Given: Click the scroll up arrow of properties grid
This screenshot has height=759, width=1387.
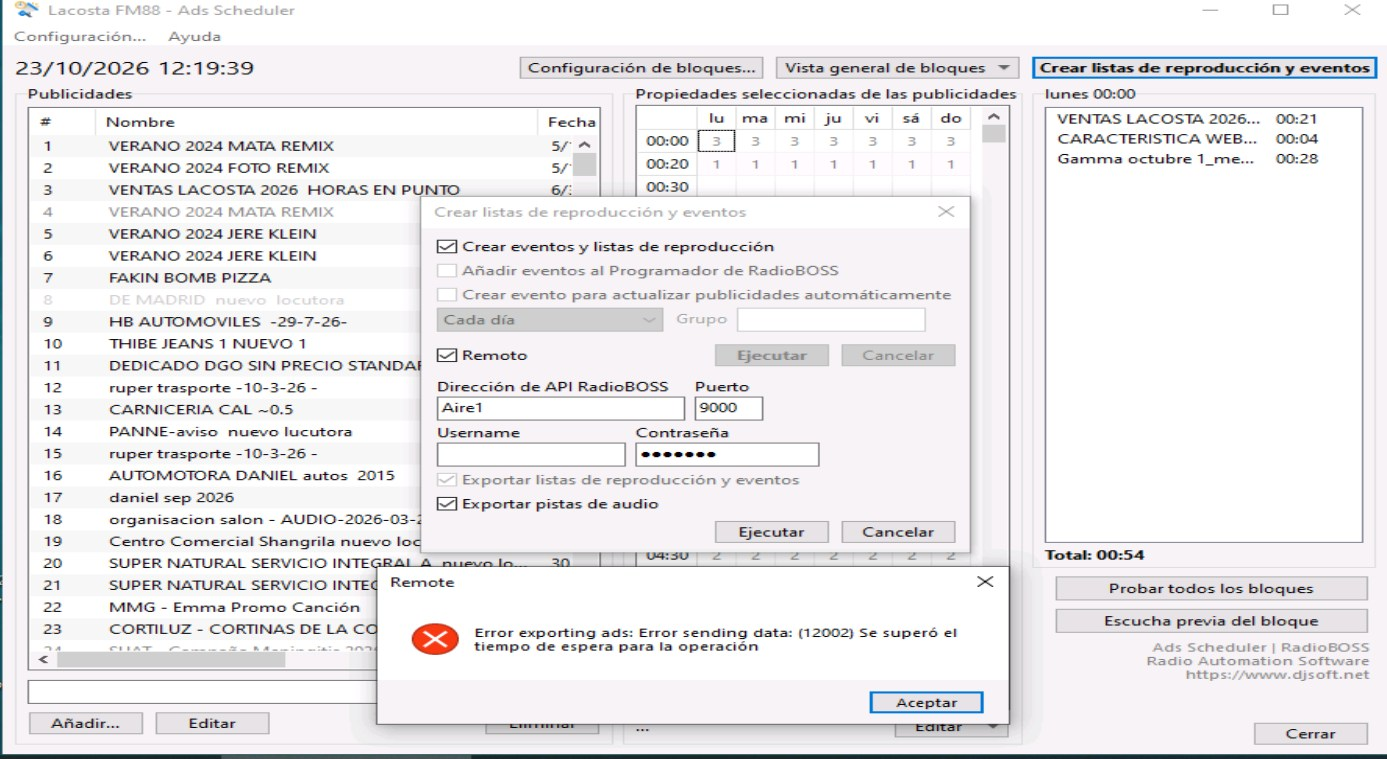Looking at the screenshot, I should [993, 117].
